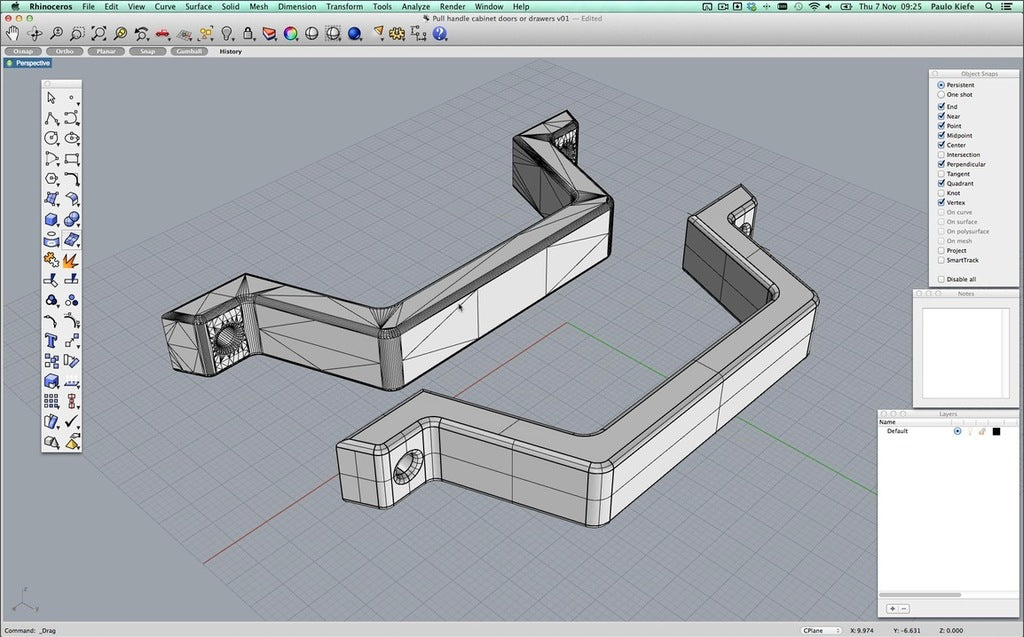1024x637 pixels.
Task: Open Spotlight search in menu bar
Action: tap(989, 7)
